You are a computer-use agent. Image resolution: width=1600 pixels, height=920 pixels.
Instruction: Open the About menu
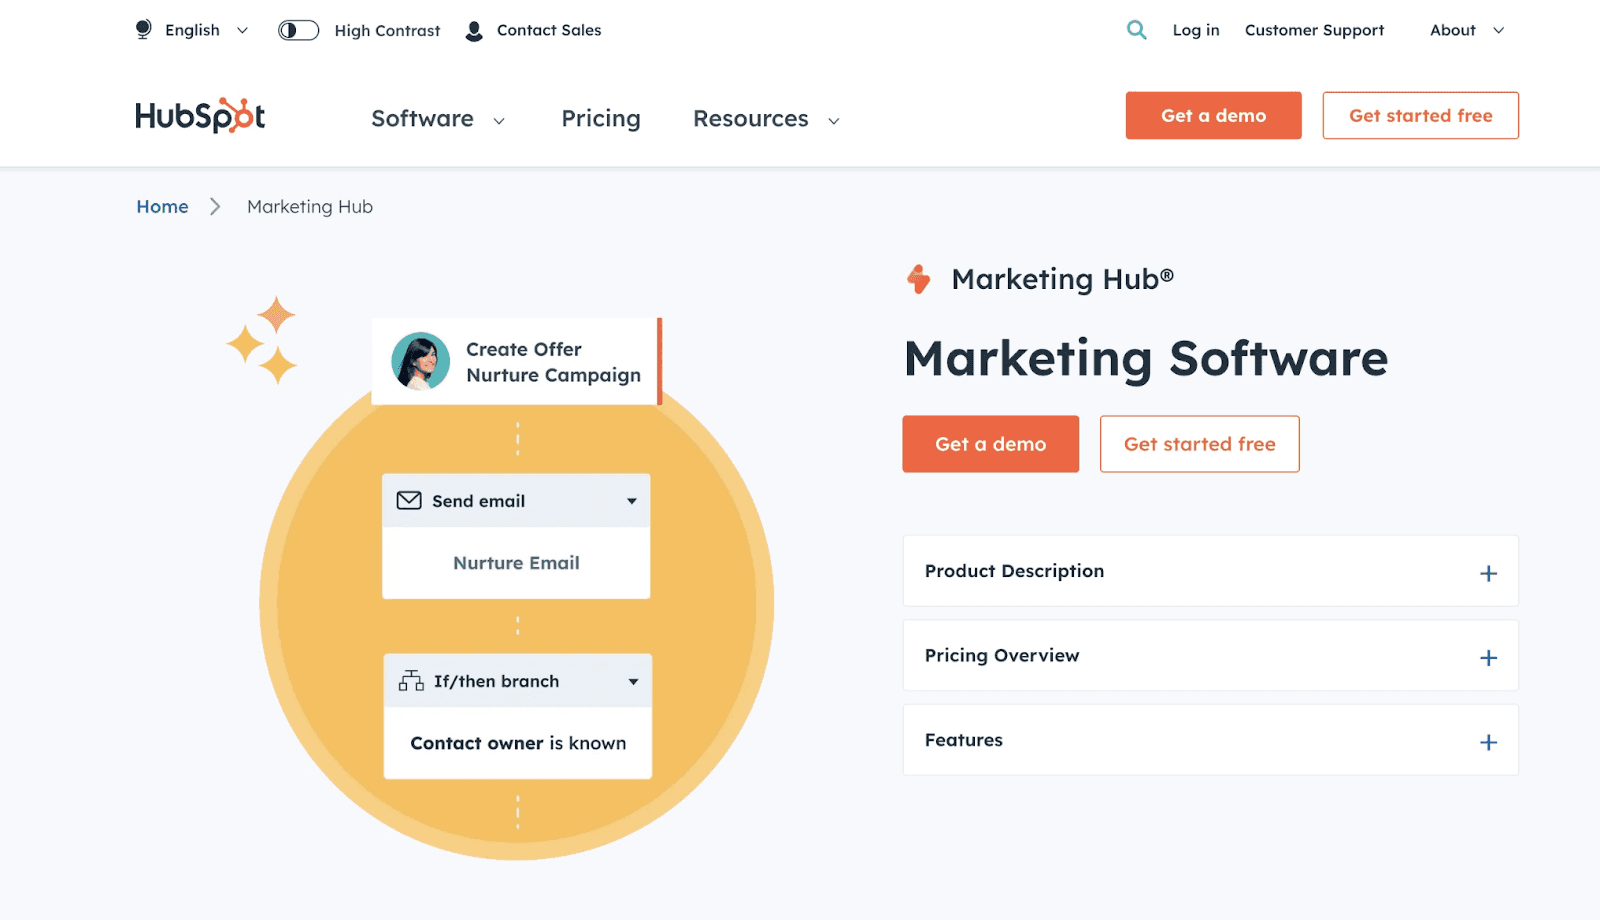1453,30
